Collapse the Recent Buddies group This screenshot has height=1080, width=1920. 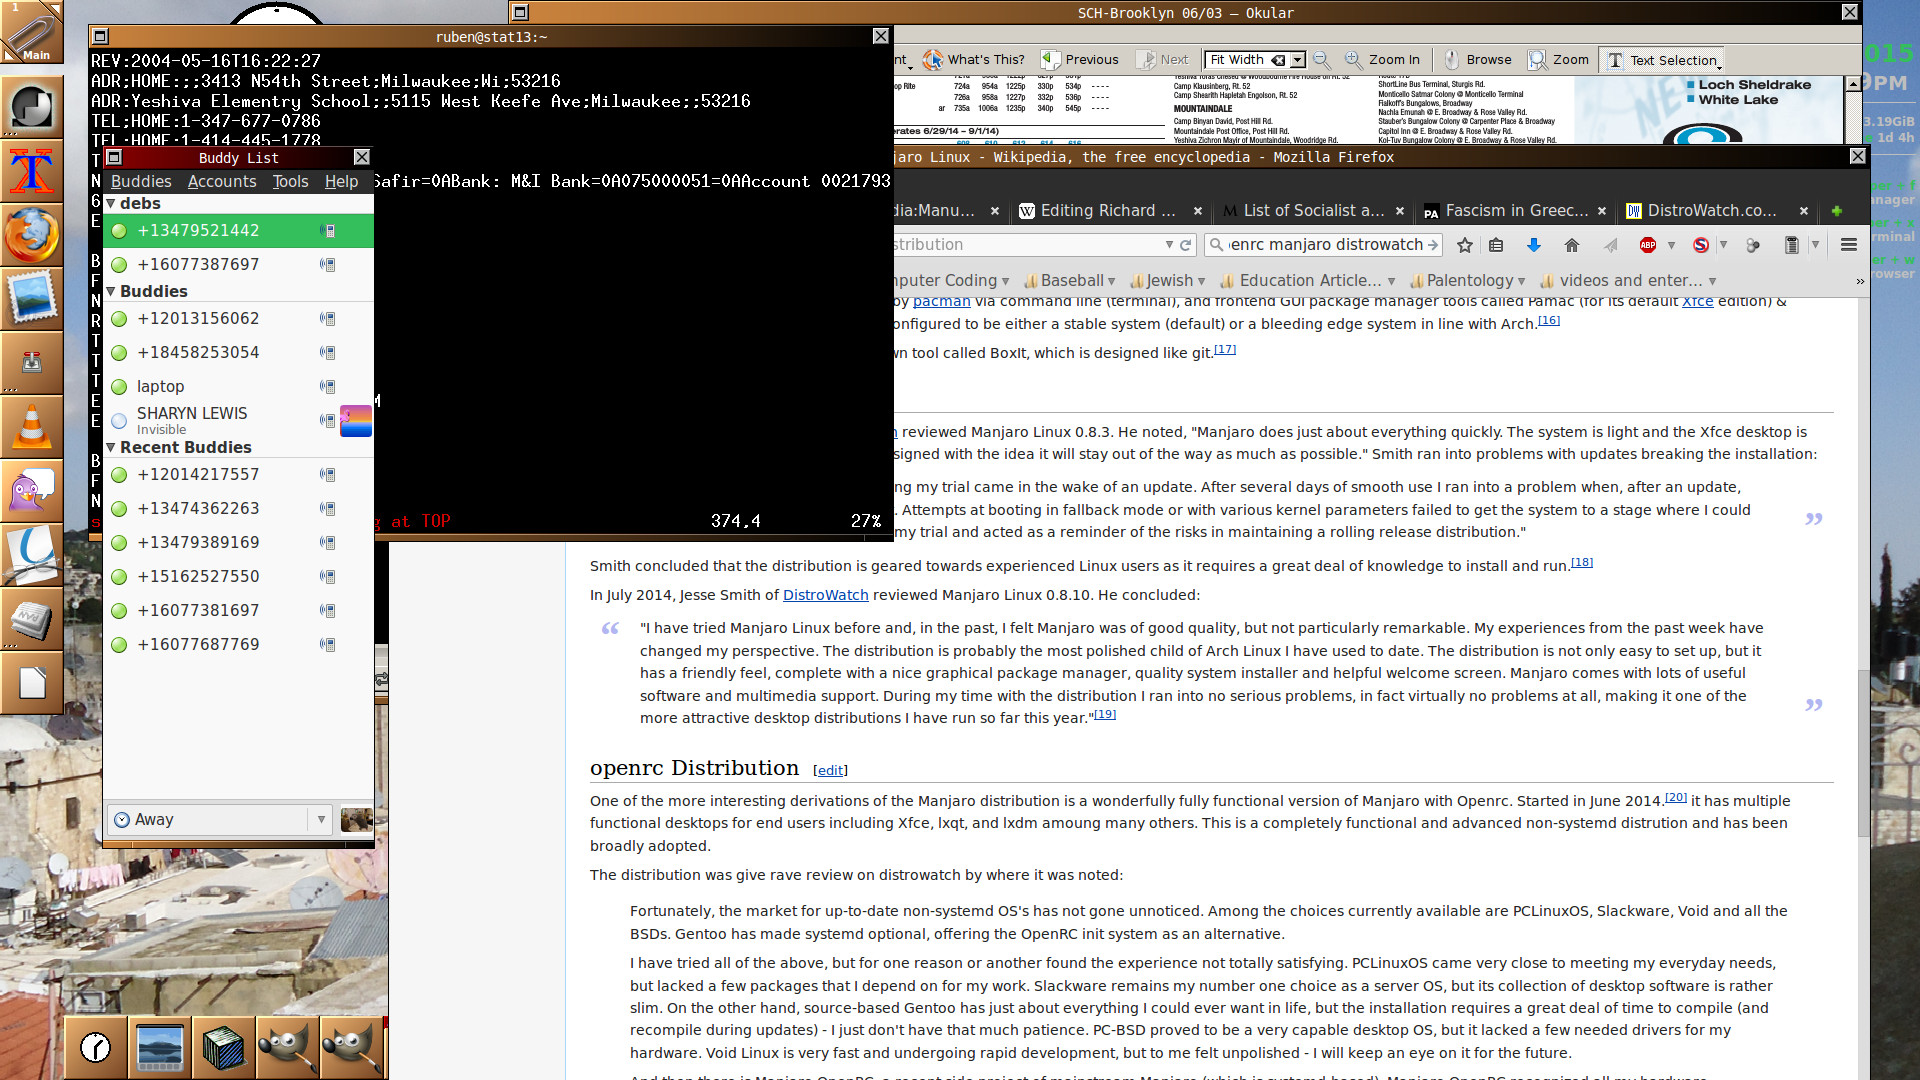(x=111, y=448)
